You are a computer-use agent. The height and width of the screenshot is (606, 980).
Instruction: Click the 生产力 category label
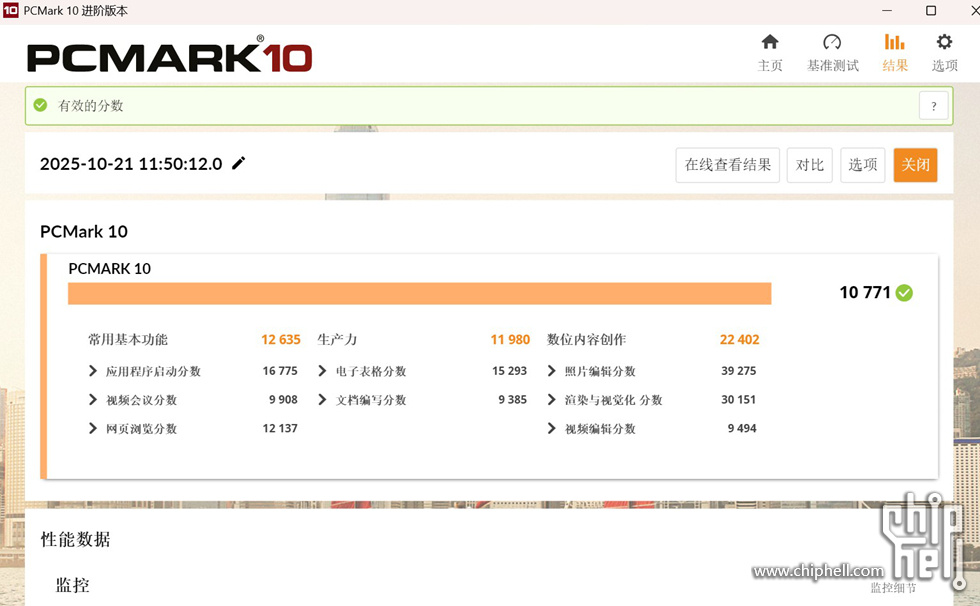tap(337, 339)
